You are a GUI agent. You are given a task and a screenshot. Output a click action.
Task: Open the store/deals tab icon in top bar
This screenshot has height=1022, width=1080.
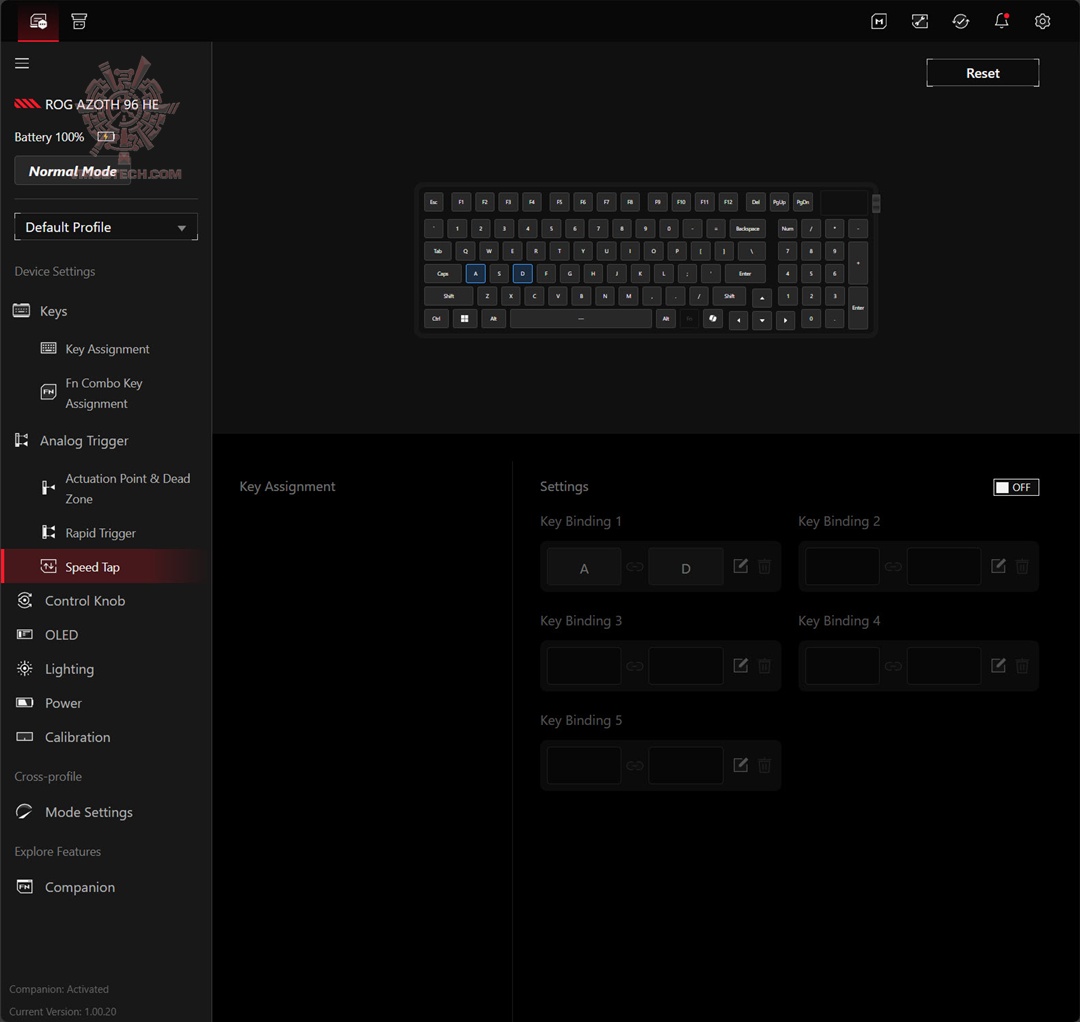pos(79,21)
